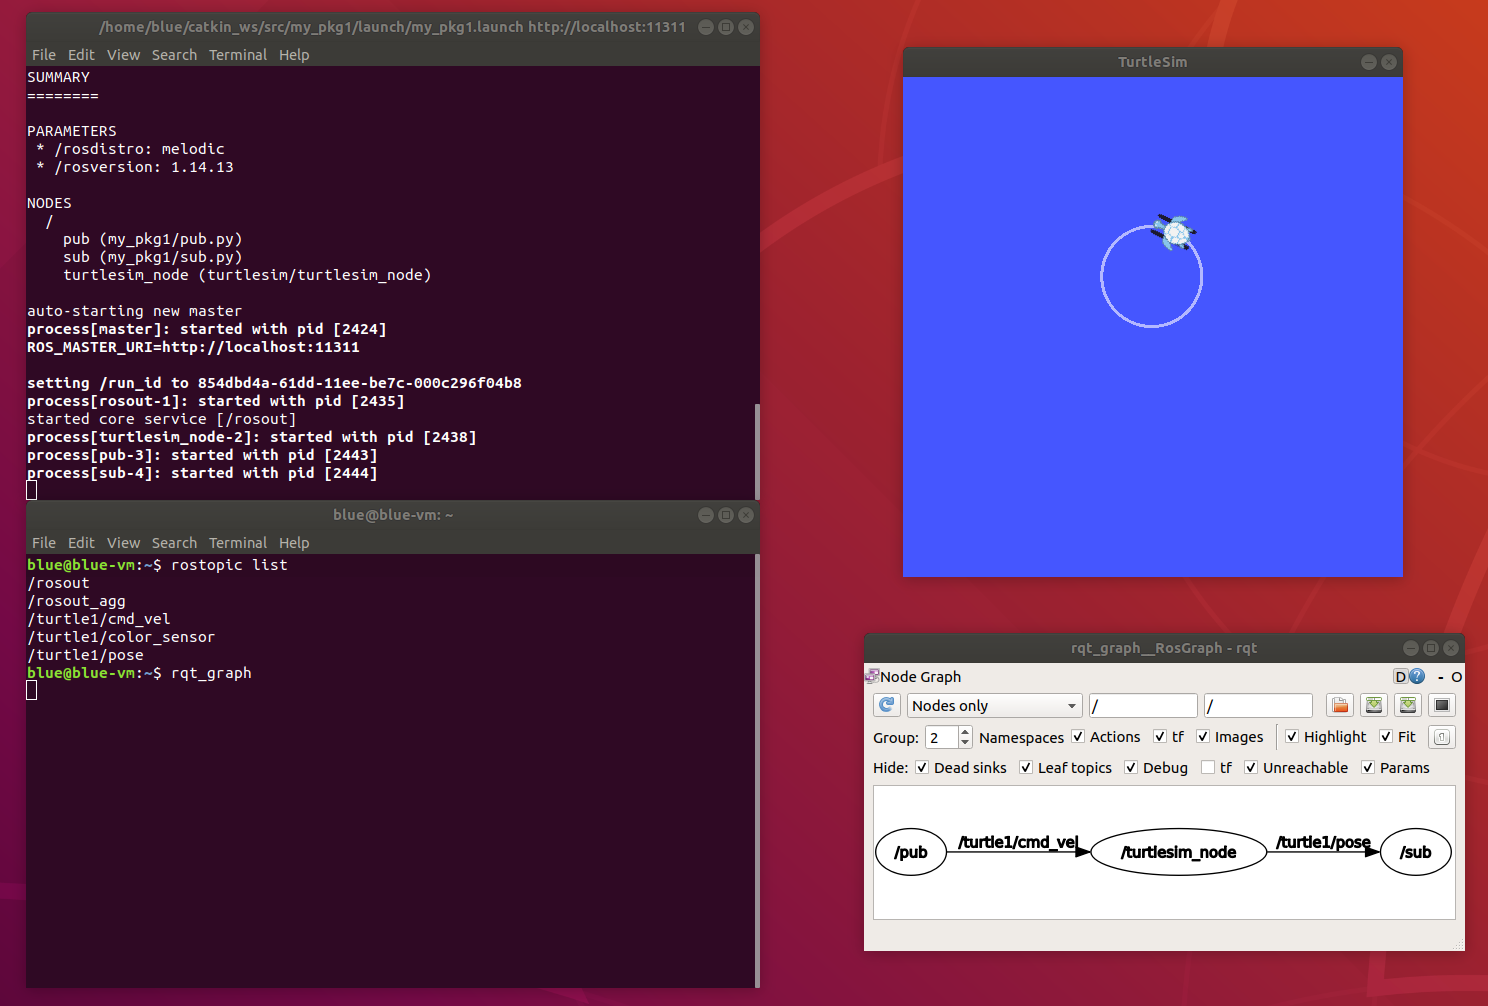Open File menu in the my_pkg1.launch terminal
This screenshot has width=1488, height=1006.
[44, 55]
